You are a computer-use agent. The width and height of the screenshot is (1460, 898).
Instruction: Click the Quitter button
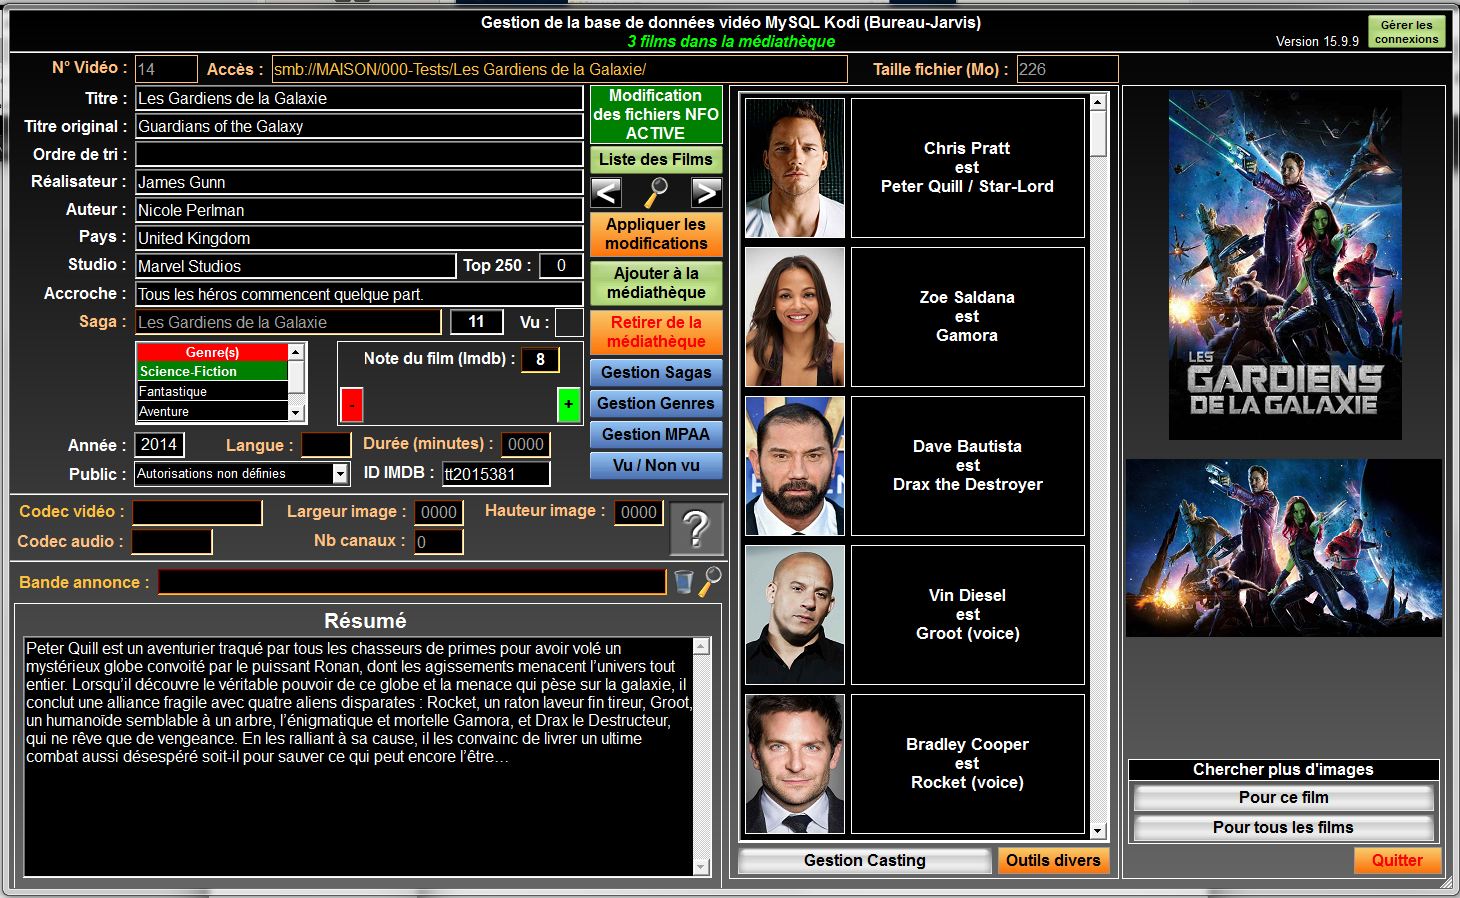(1397, 860)
